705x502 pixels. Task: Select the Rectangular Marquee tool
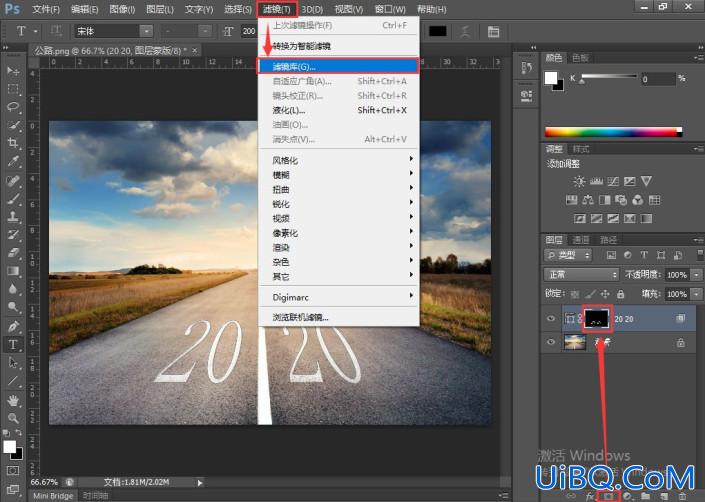pos(13,89)
